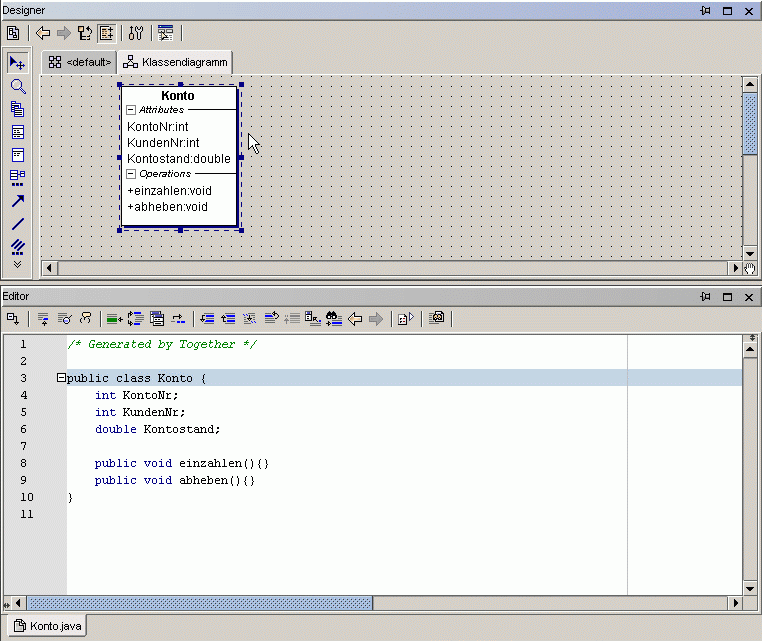Pin the Designer panel

point(706,10)
